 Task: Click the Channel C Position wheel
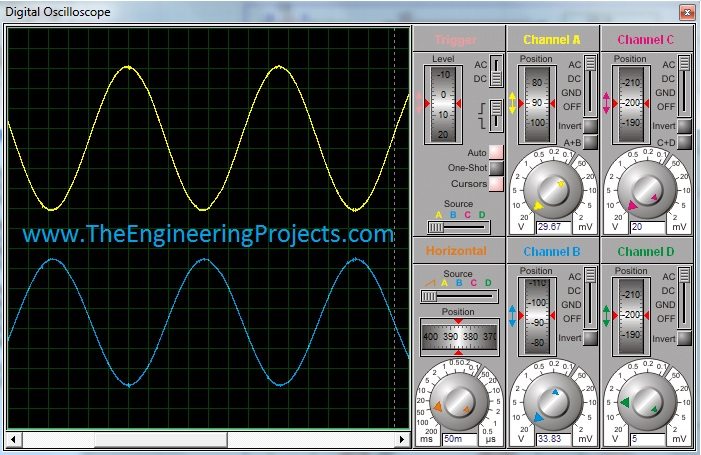(631, 105)
